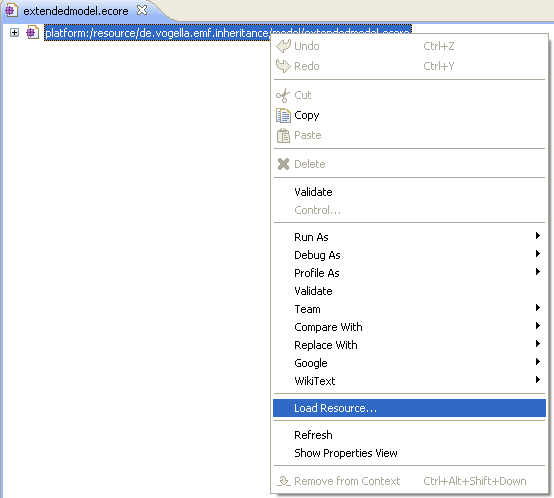The image size is (554, 498).
Task: Click the Copy documents icon
Action: [283, 115]
